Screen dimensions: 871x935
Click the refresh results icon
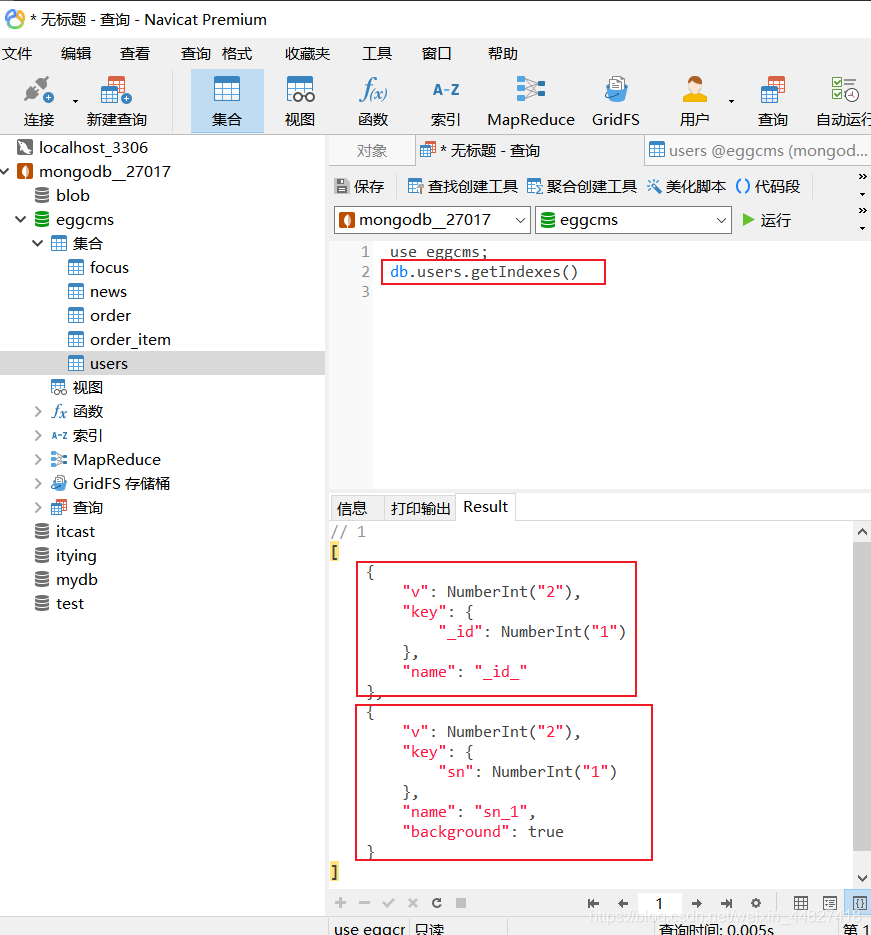pyautogui.click(x=436, y=903)
